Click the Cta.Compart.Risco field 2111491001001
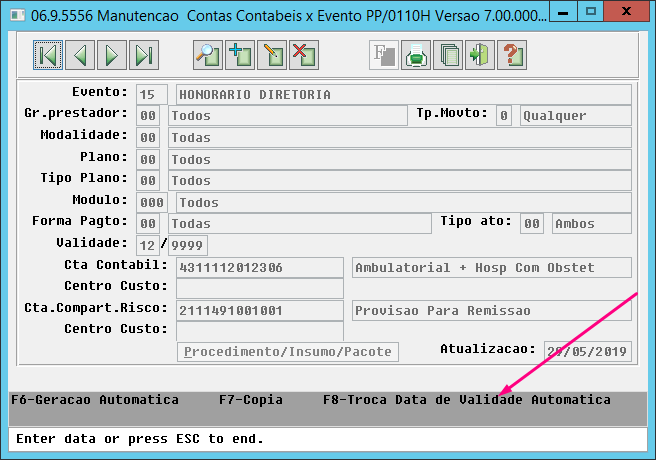The height and width of the screenshot is (460, 656). (260, 311)
